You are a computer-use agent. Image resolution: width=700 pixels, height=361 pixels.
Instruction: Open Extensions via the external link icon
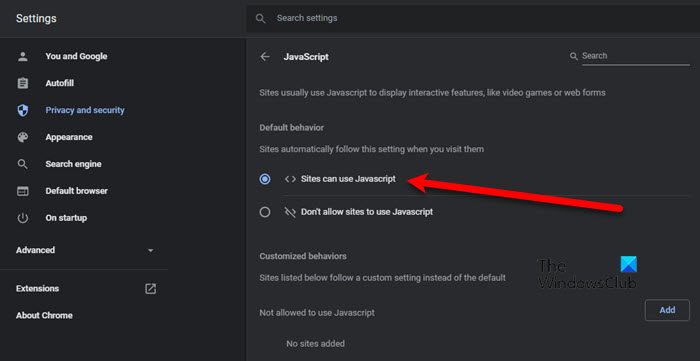[x=150, y=289]
